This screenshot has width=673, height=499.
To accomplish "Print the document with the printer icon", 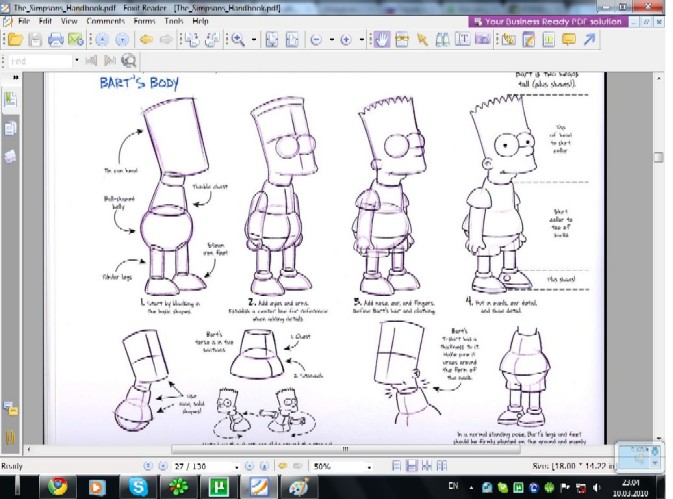I will point(56,40).
